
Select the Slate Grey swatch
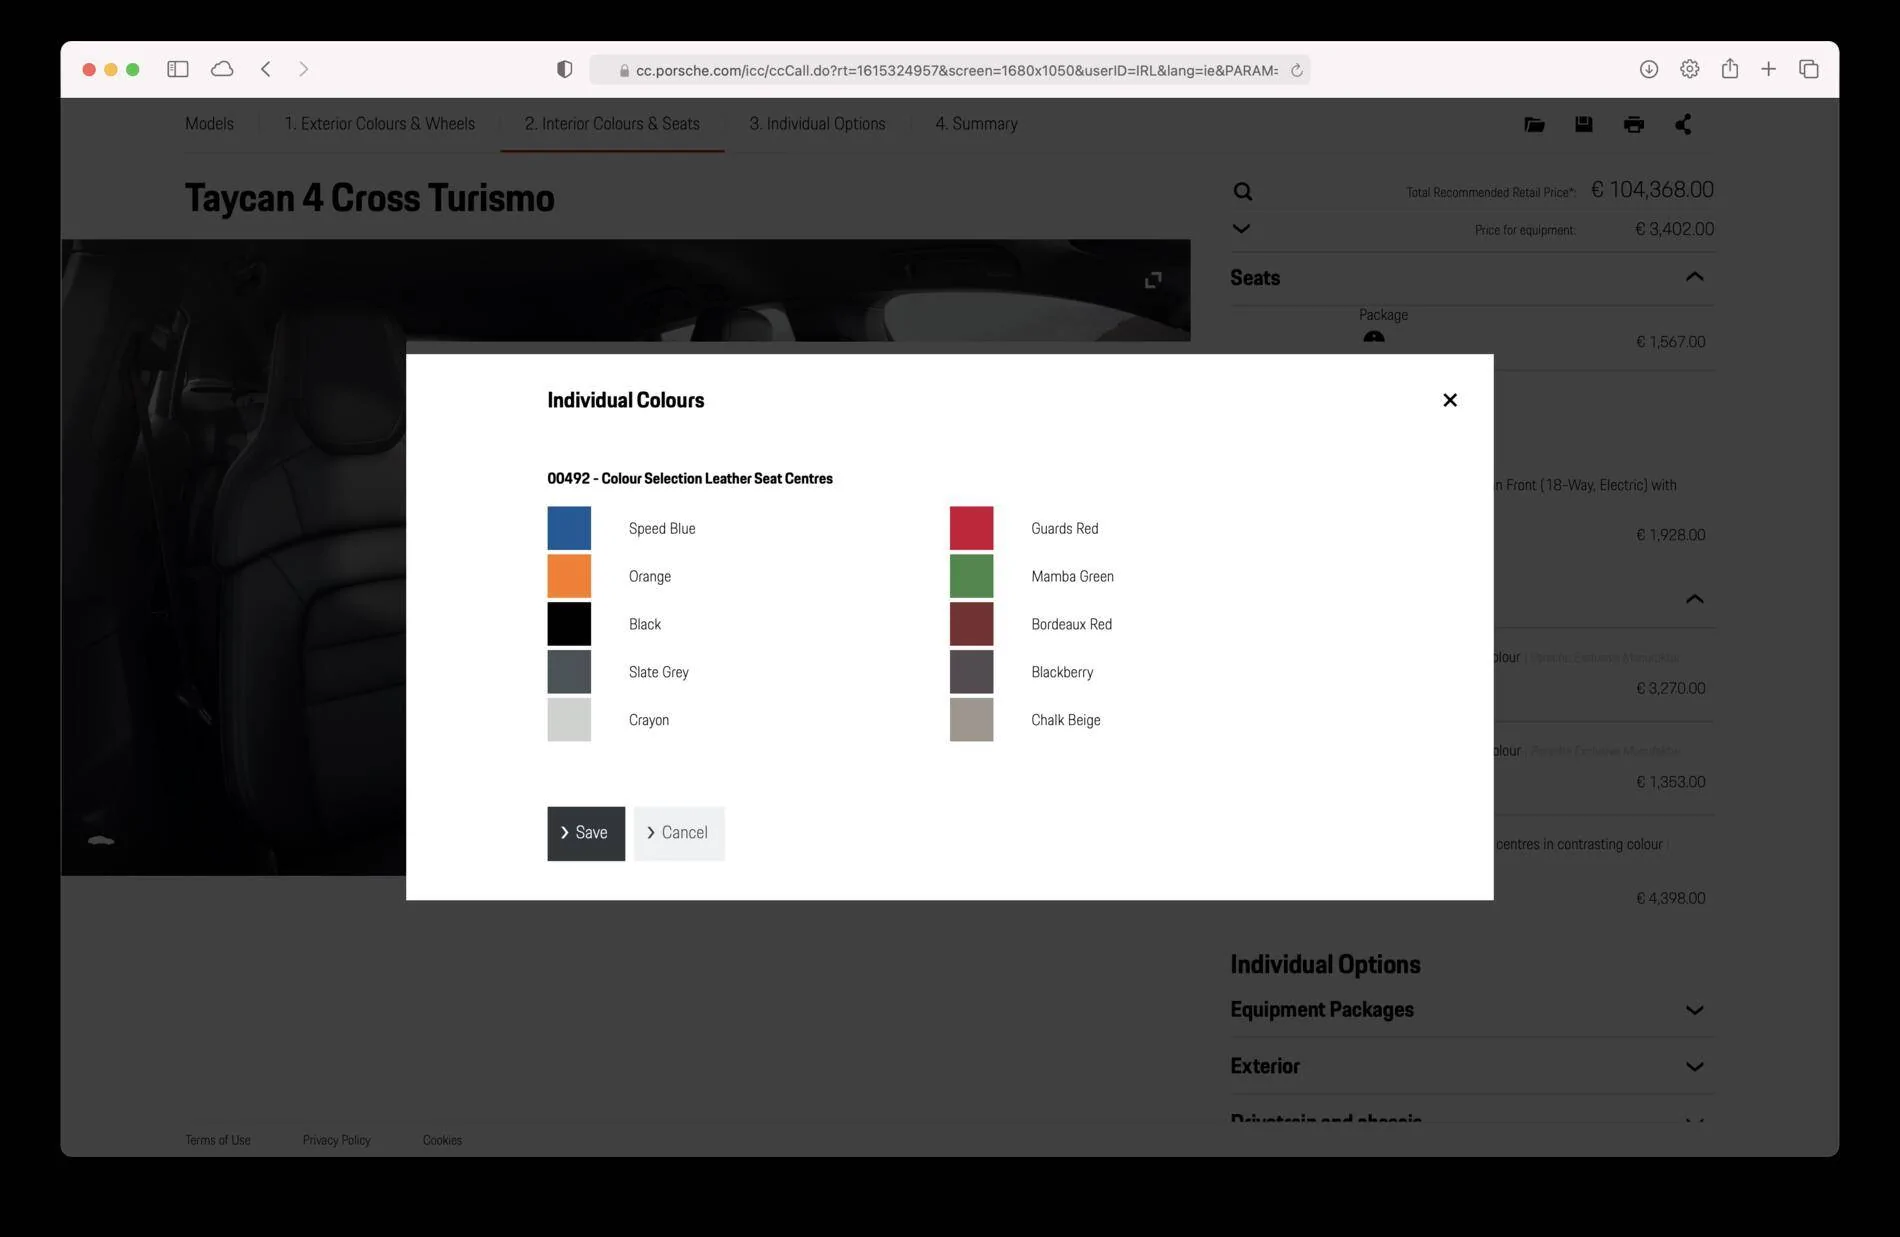569,672
